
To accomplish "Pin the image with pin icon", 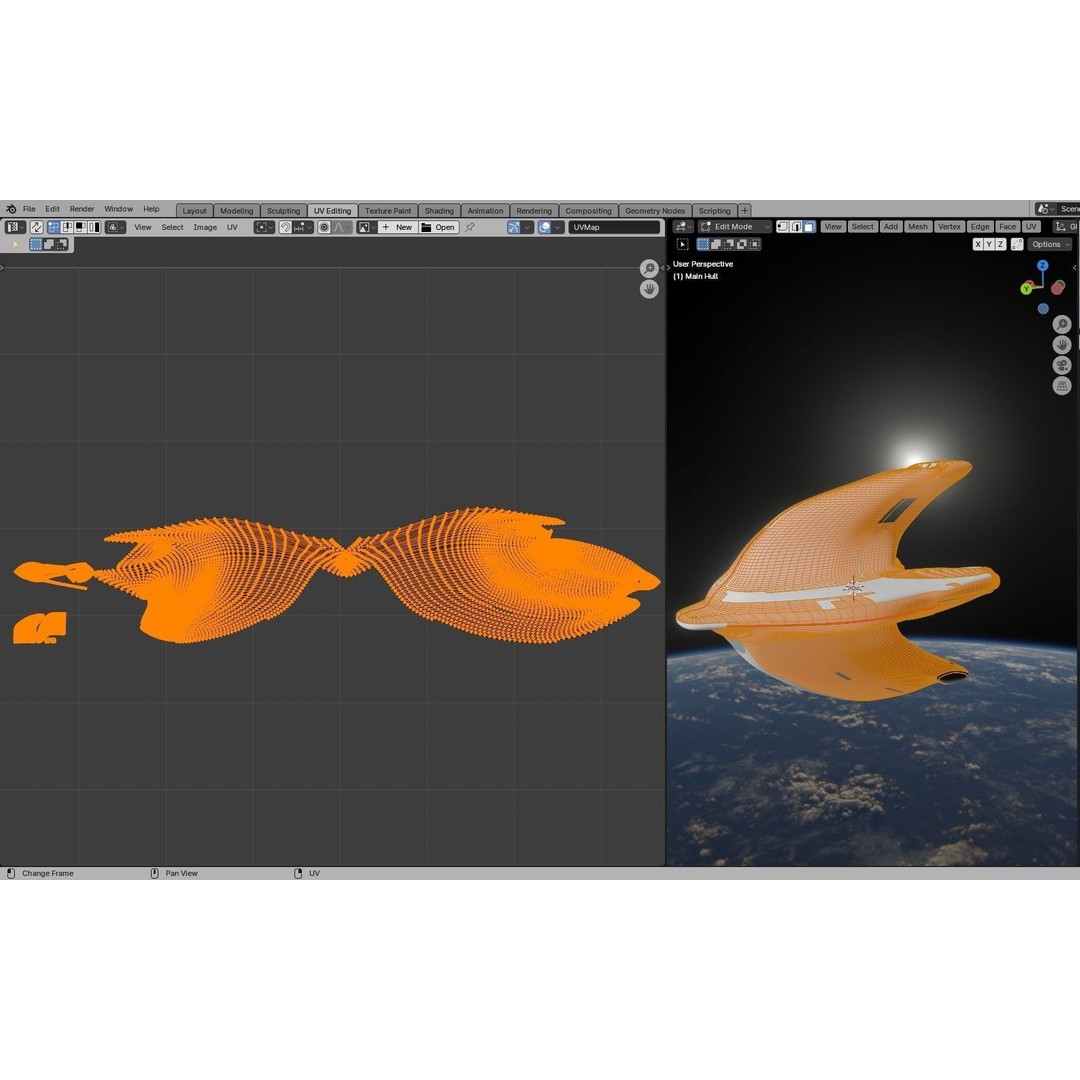I will pyautogui.click(x=470, y=227).
